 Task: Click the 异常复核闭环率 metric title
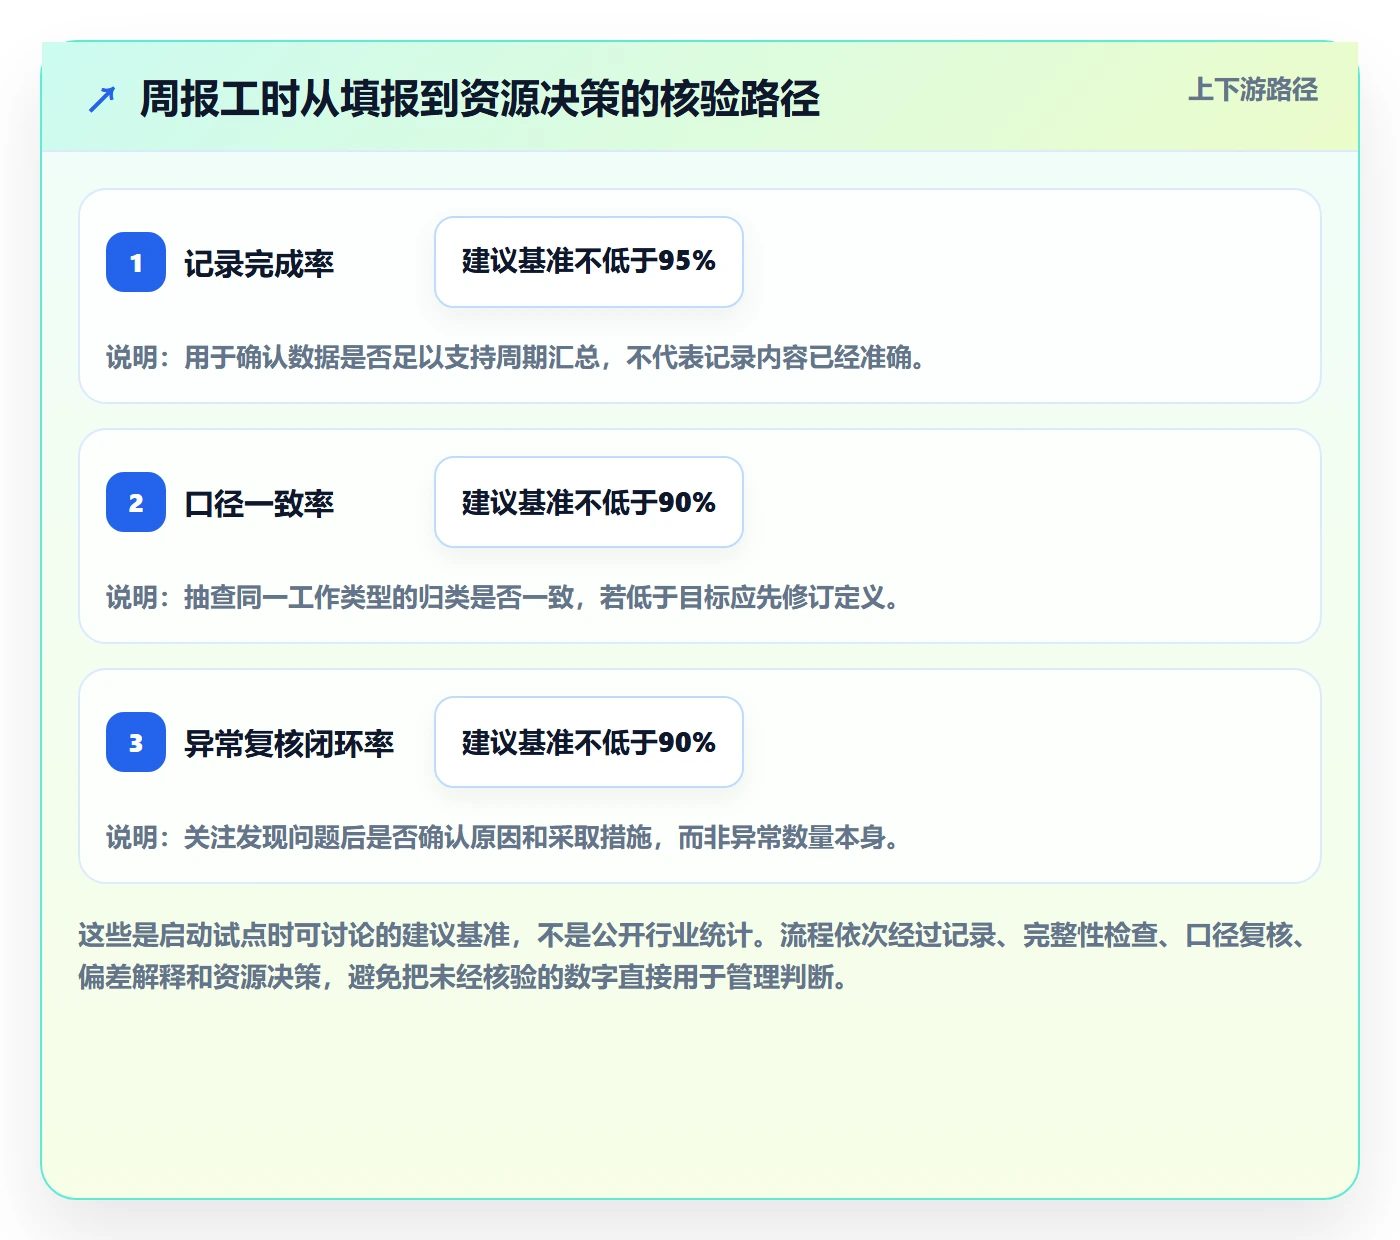289,744
